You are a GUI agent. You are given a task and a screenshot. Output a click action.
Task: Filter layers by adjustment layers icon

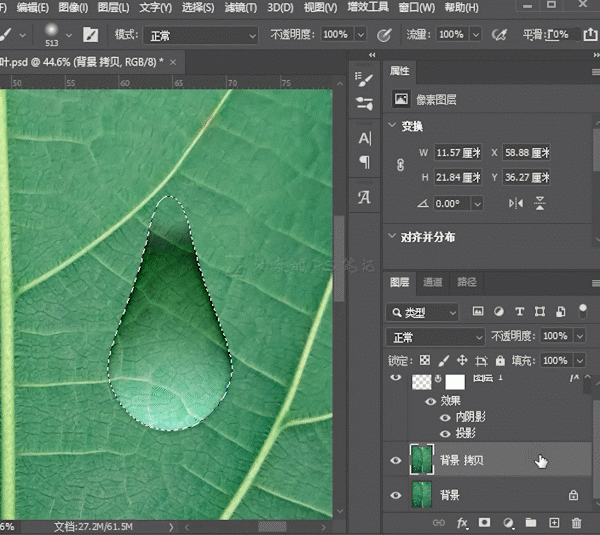(499, 312)
